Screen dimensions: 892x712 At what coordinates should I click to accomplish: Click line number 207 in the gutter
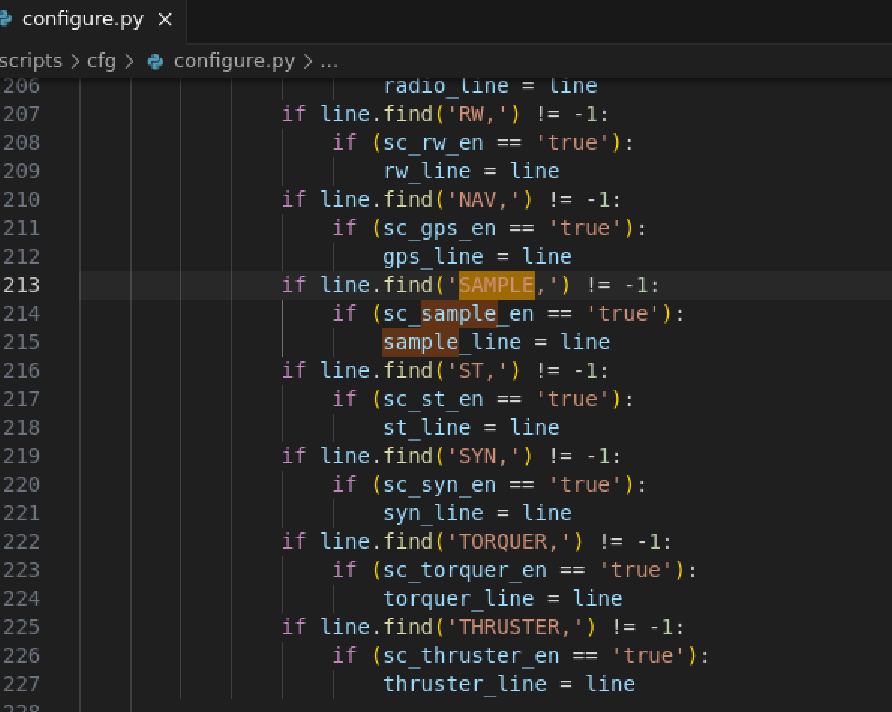[x=21, y=114]
